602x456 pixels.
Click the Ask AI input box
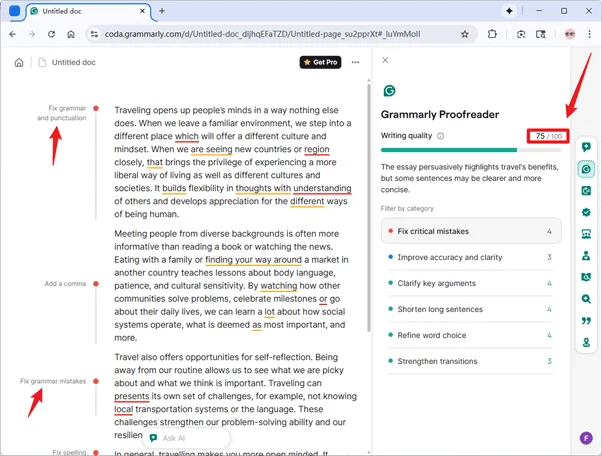pyautogui.click(x=187, y=438)
